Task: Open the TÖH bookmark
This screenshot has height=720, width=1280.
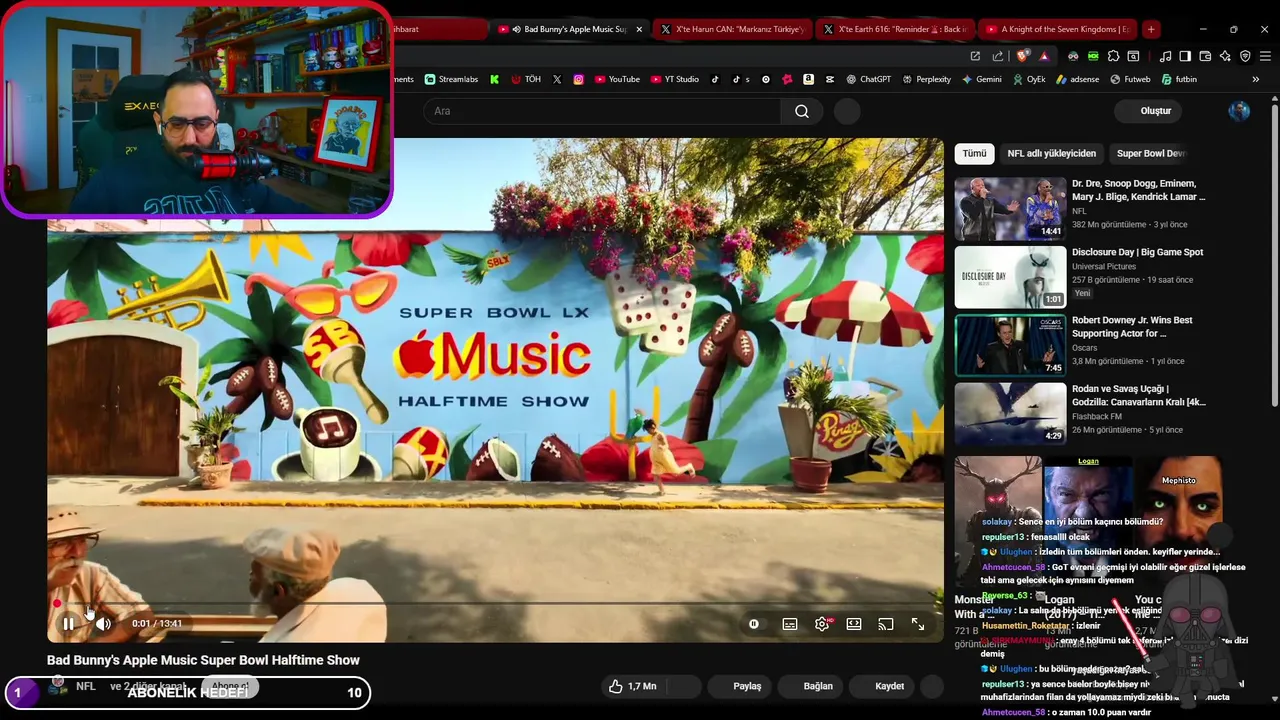Action: (526, 79)
